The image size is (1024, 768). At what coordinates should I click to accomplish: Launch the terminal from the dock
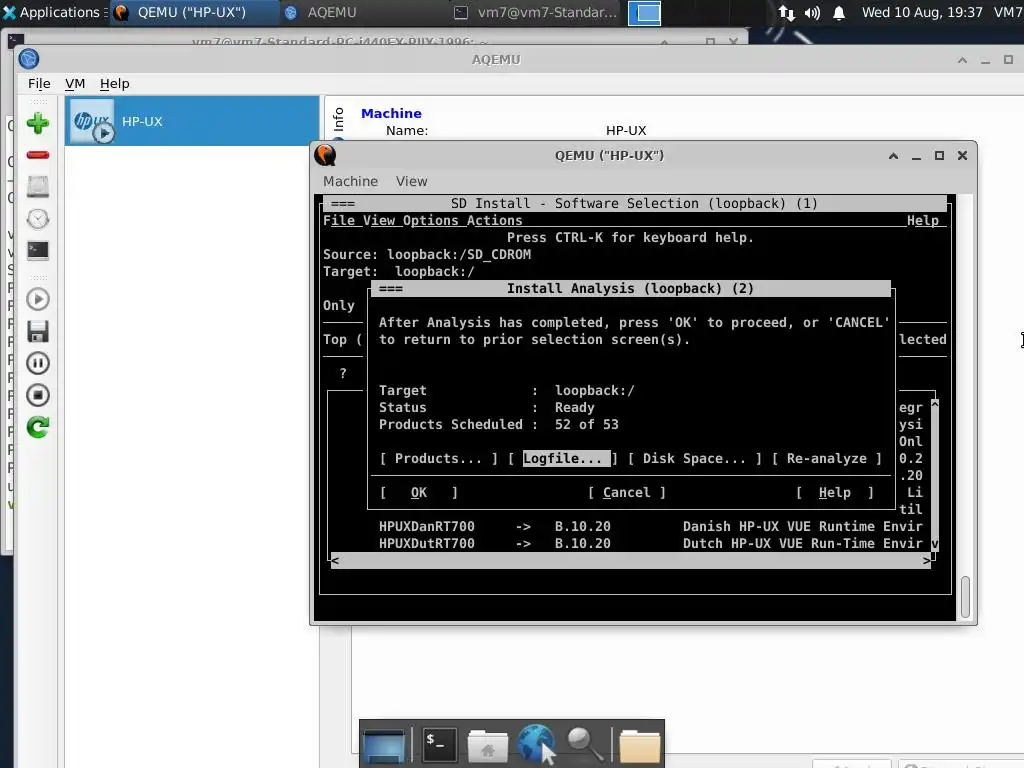438,743
